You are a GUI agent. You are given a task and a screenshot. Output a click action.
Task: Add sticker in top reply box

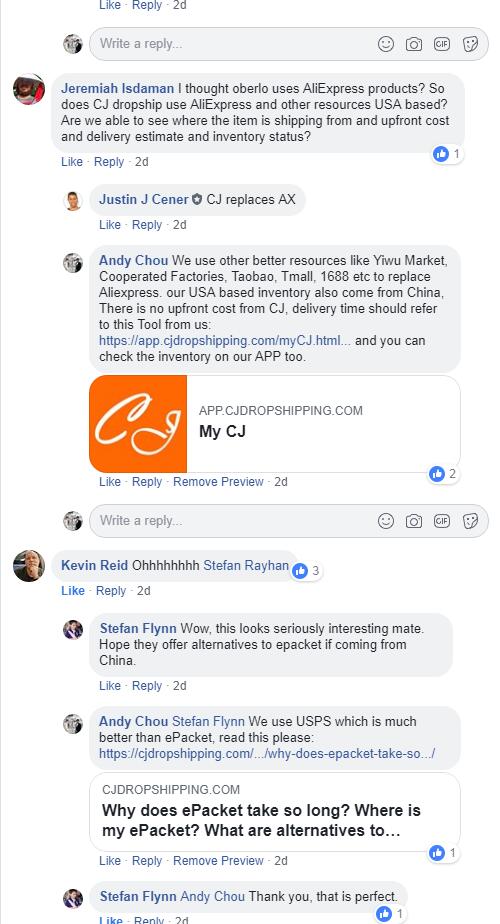(470, 44)
